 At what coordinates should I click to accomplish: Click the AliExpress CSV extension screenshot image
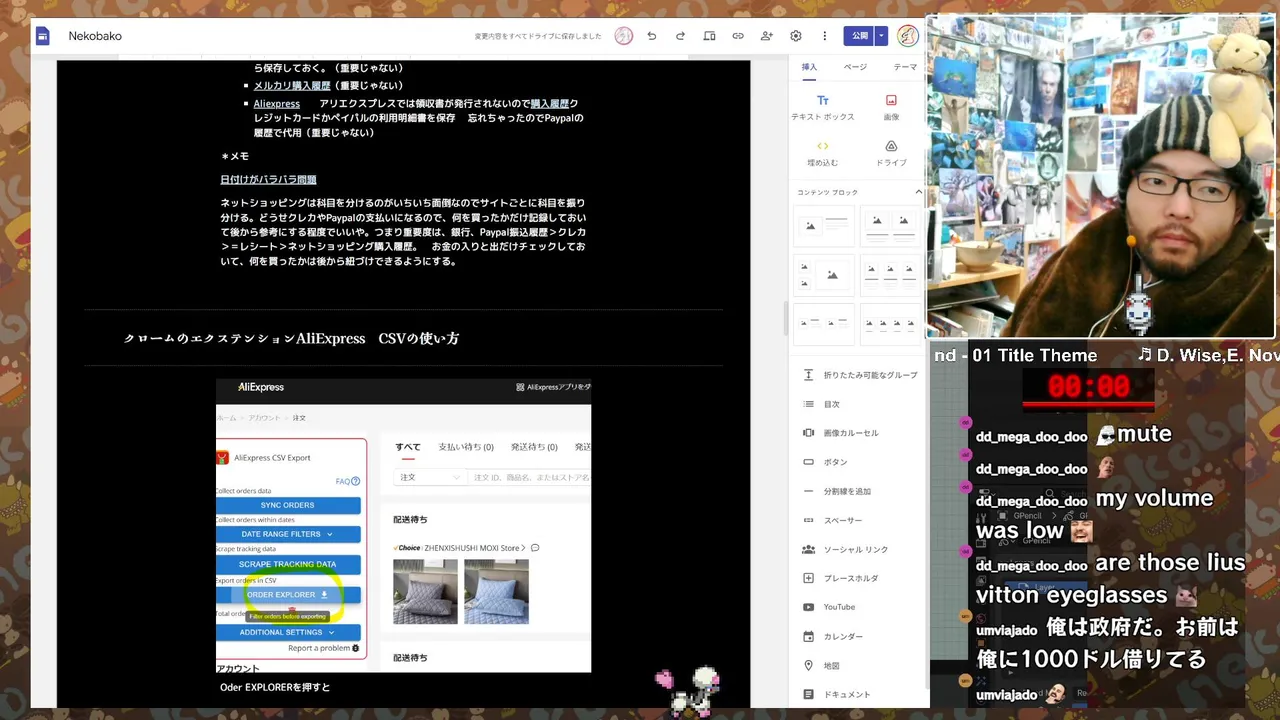pos(403,525)
